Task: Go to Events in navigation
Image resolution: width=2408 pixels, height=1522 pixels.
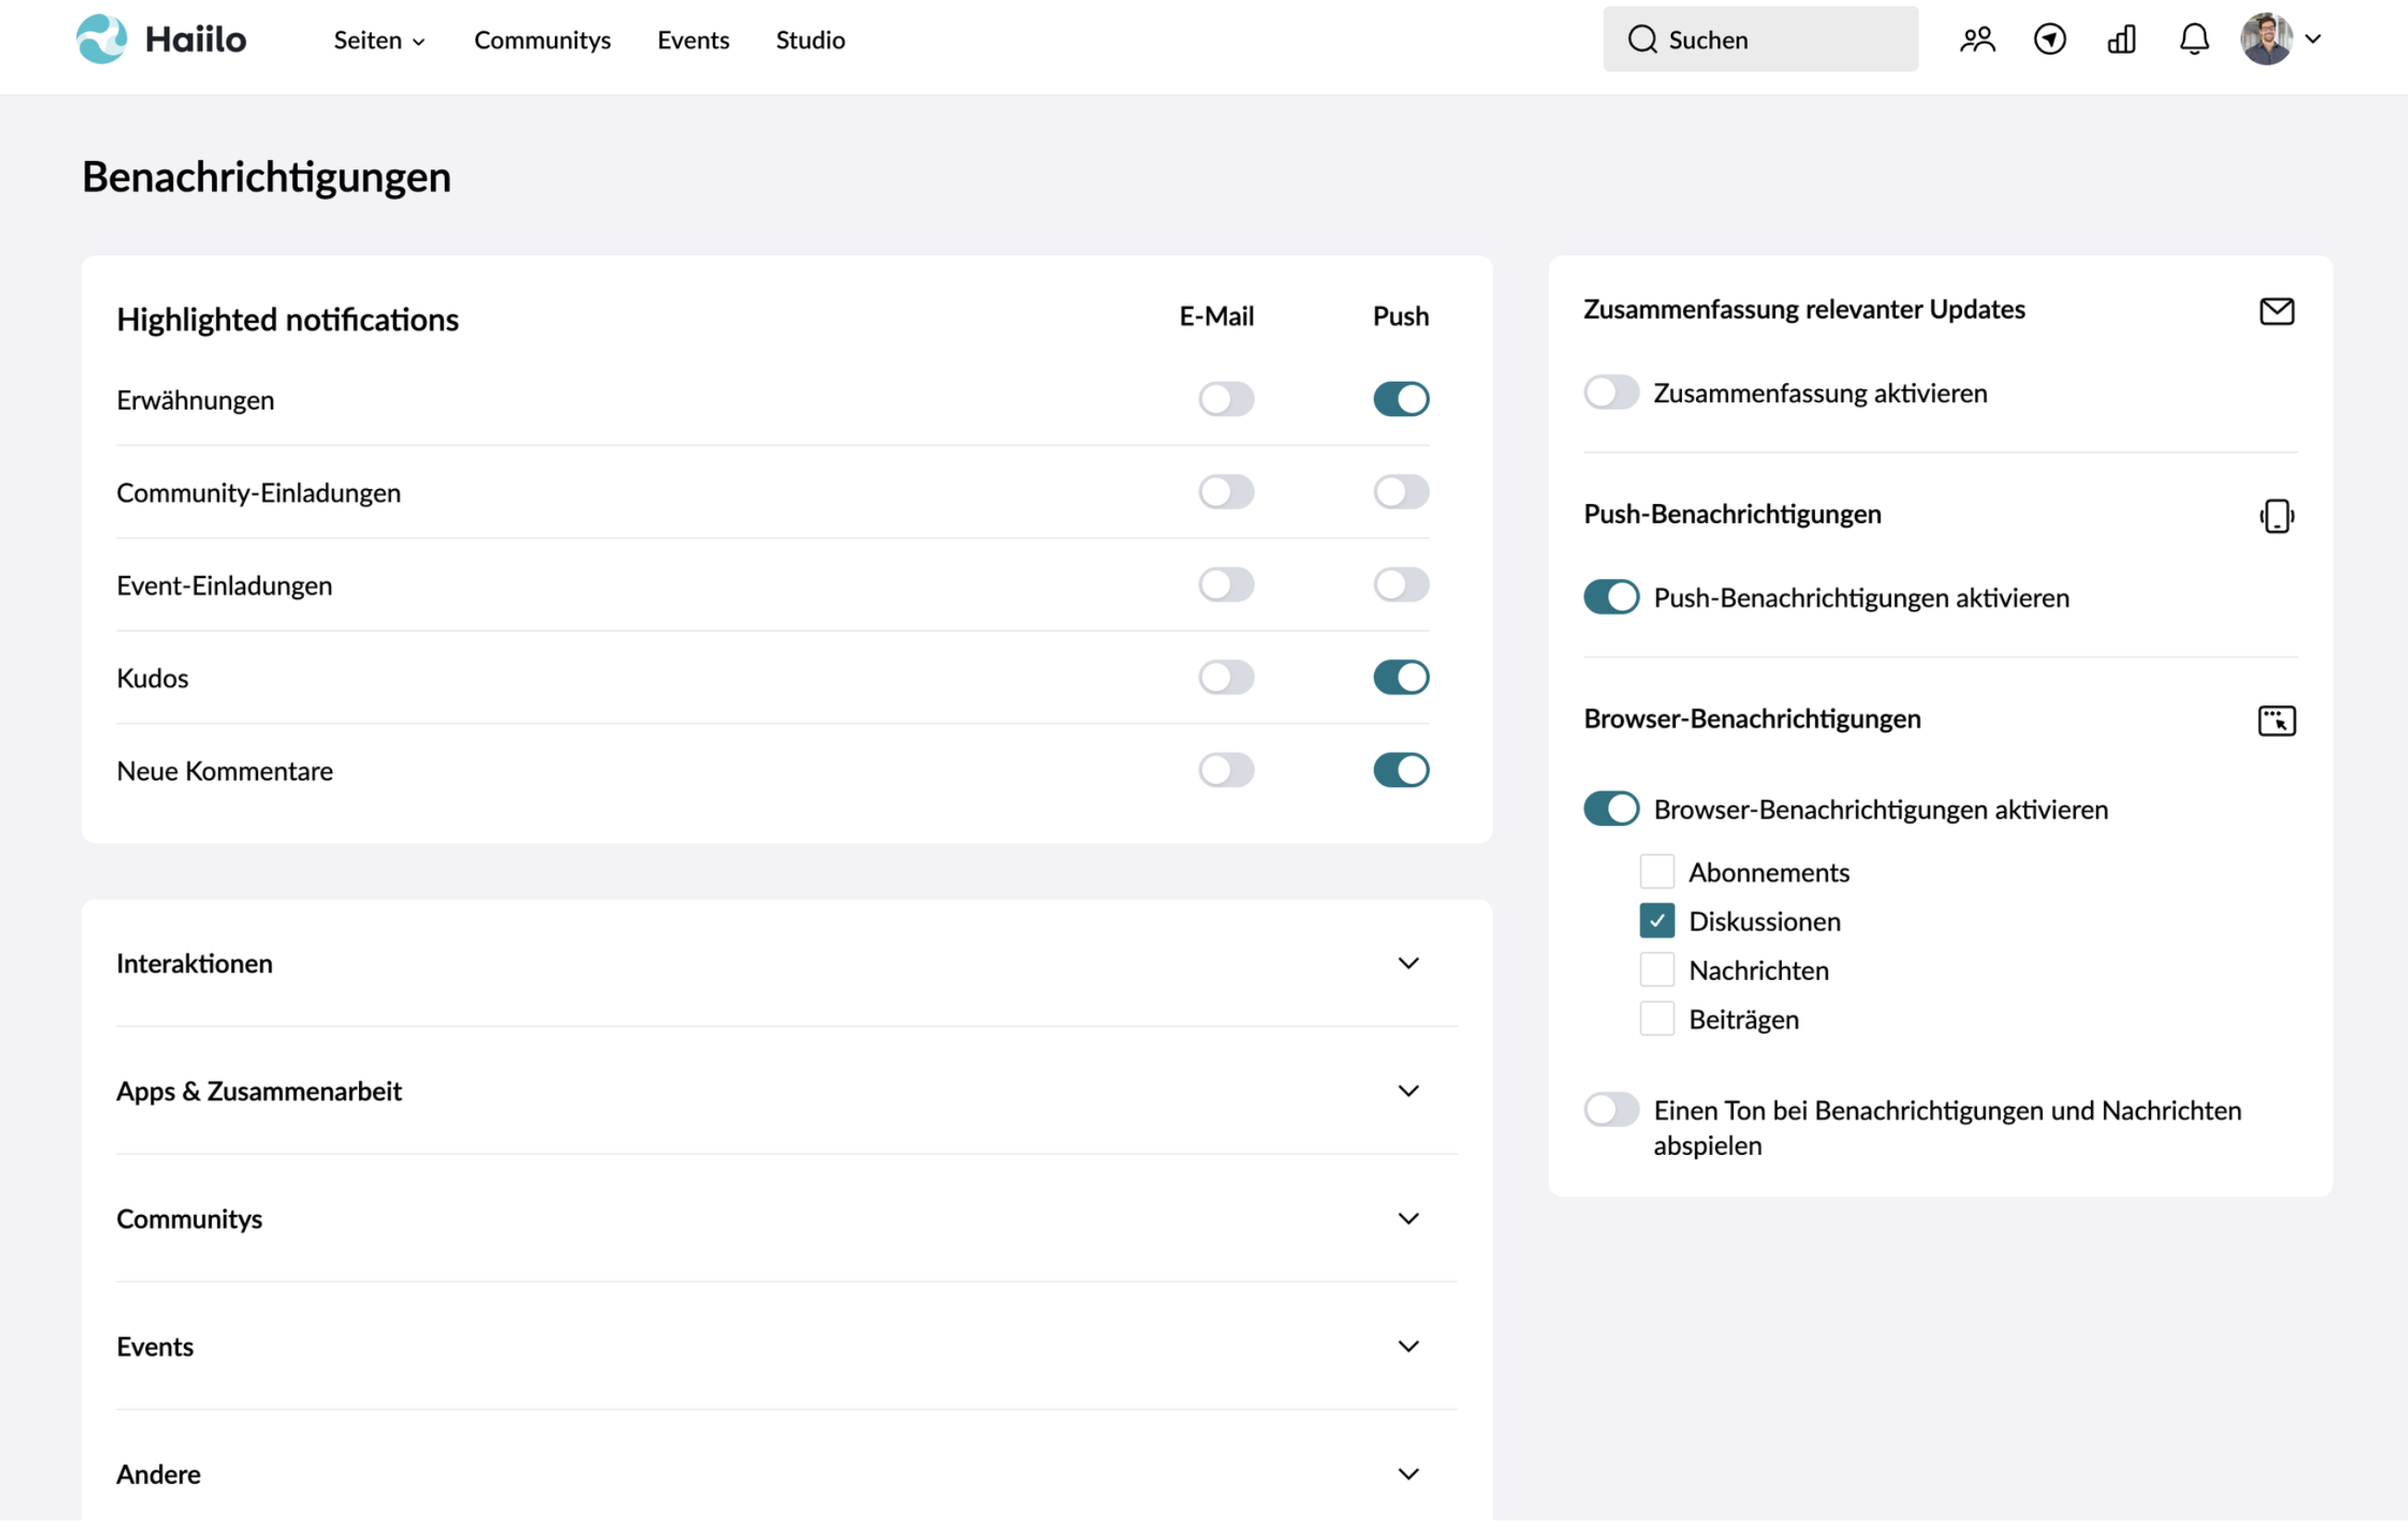Action: 693,40
